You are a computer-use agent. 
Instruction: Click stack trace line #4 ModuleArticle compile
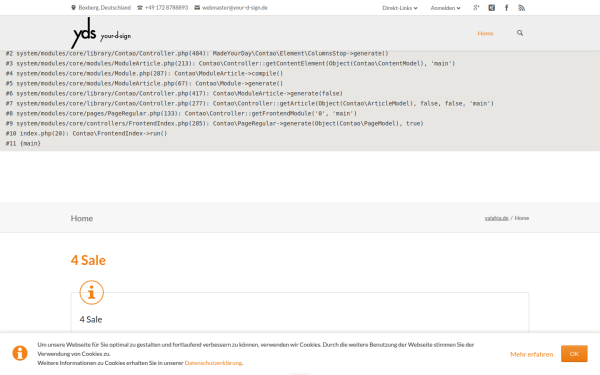[144, 73]
